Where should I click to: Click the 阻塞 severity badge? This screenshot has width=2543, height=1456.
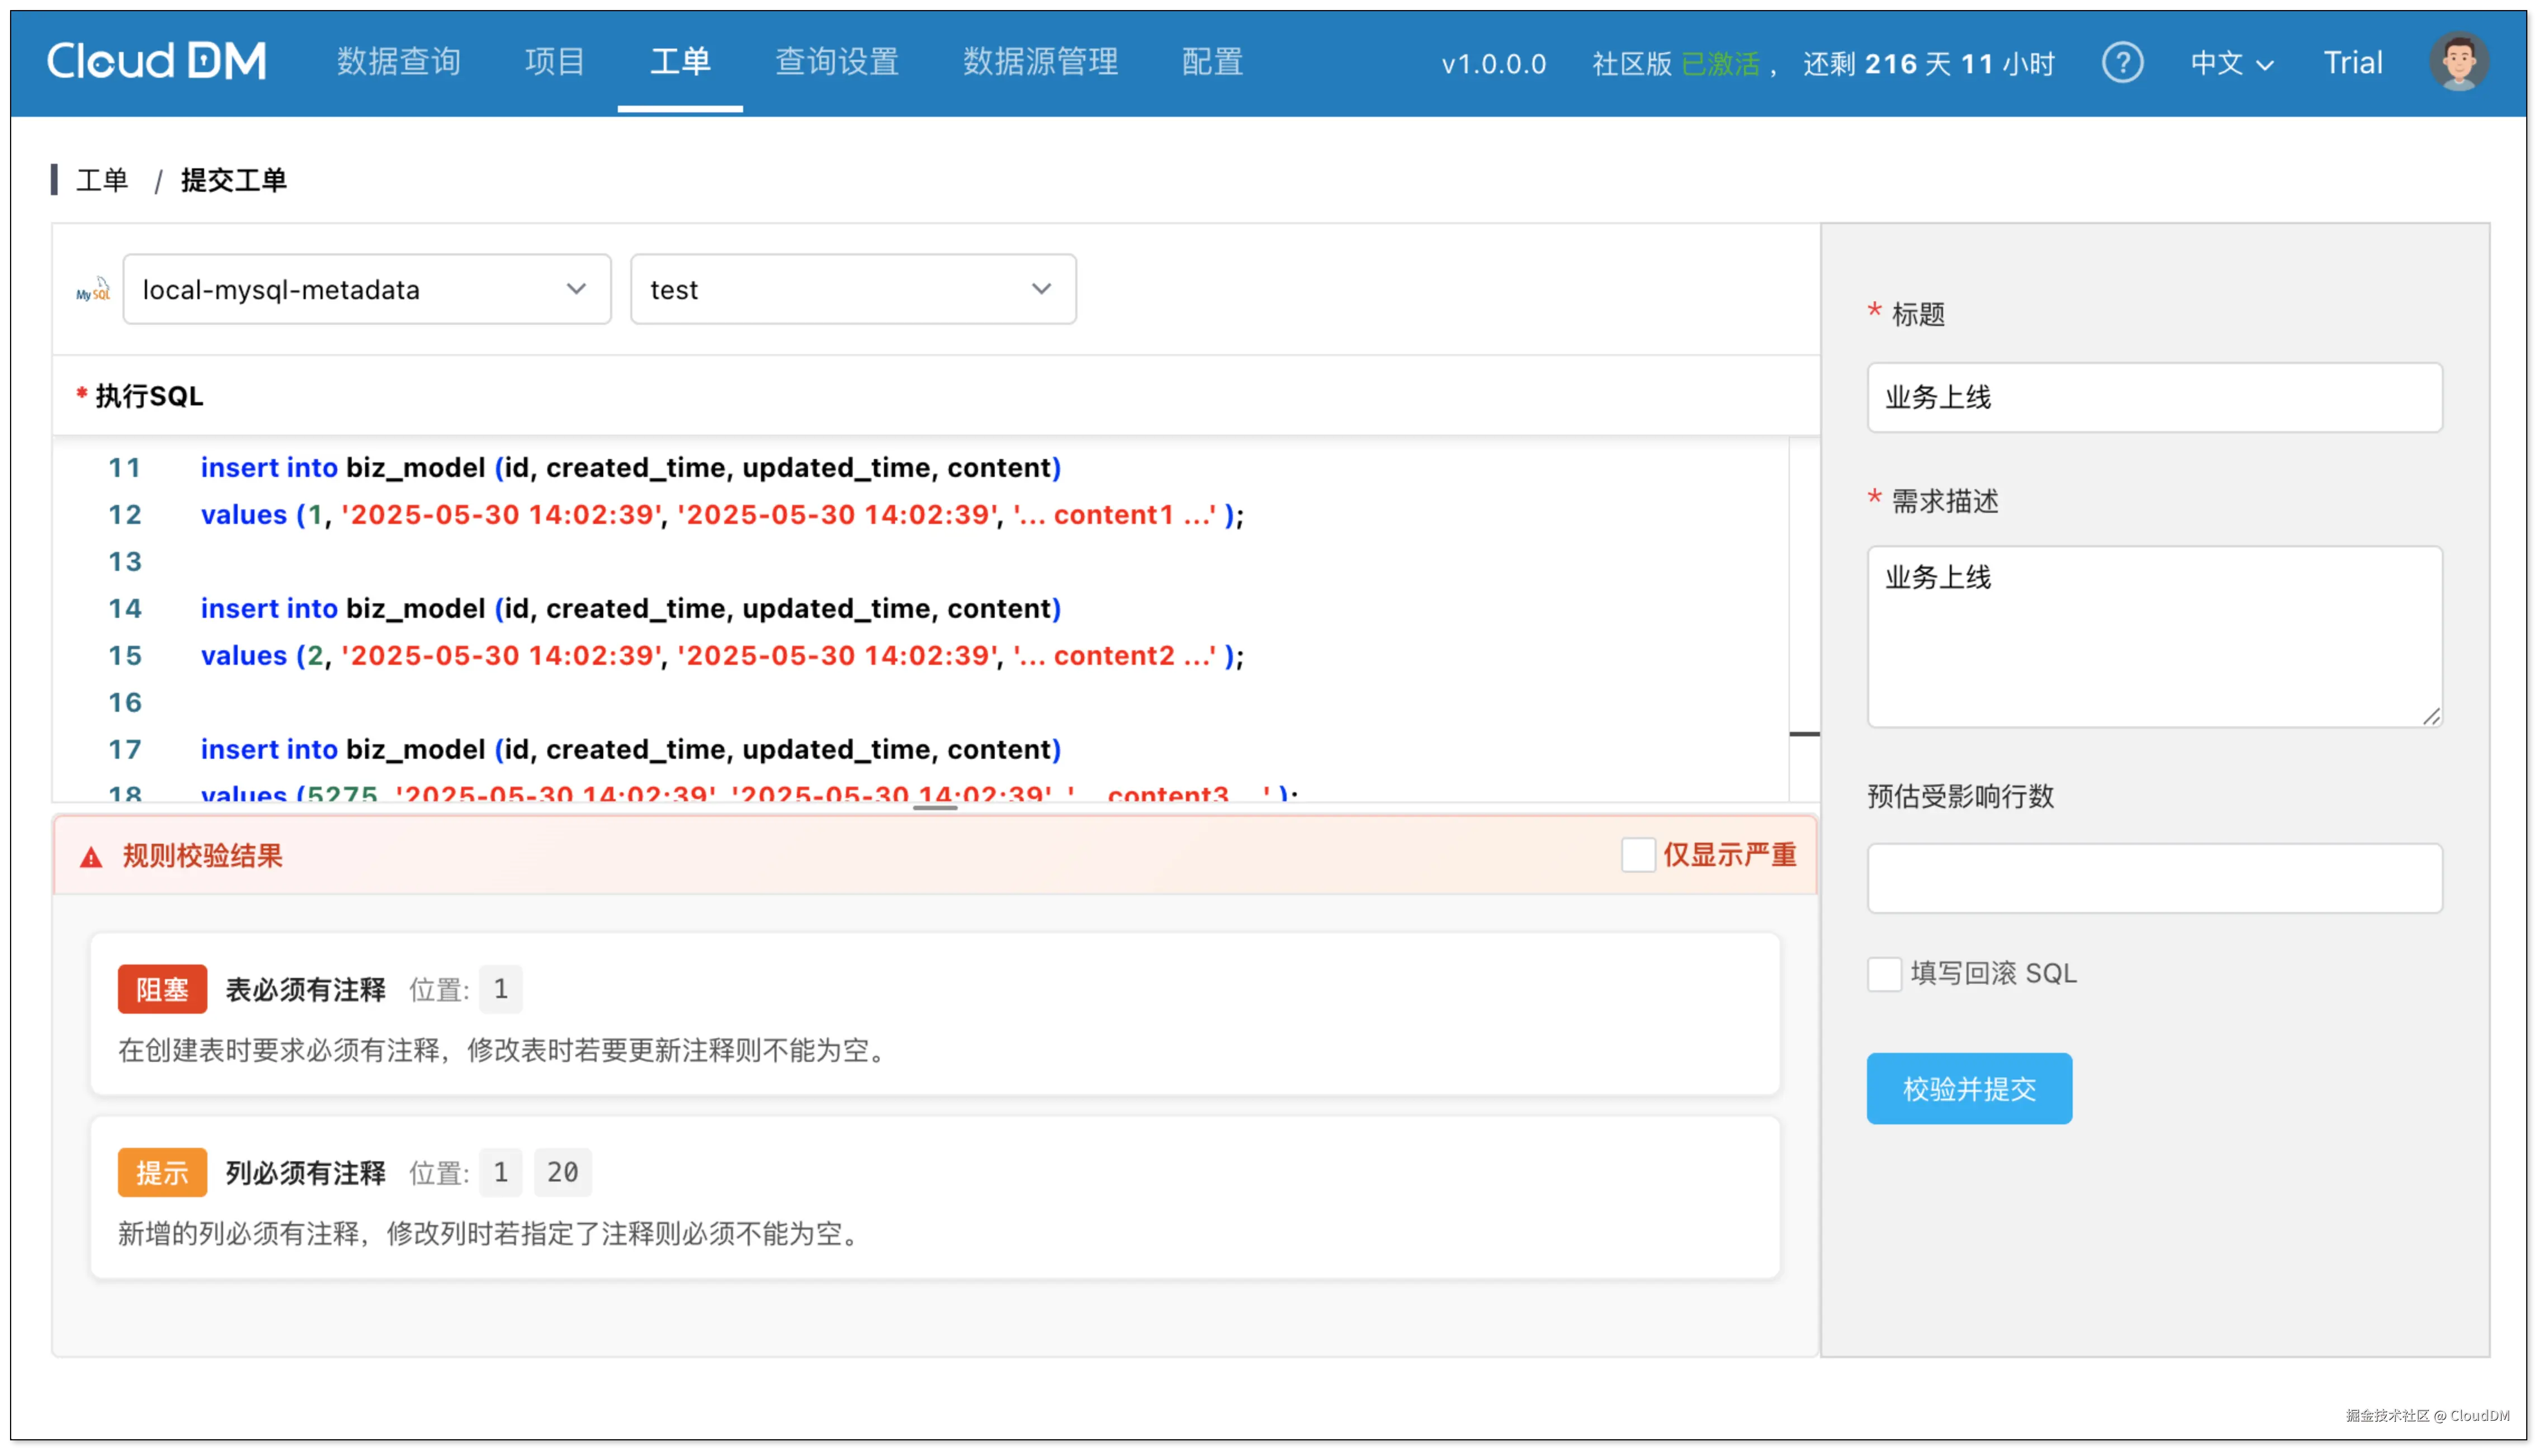coord(162,989)
